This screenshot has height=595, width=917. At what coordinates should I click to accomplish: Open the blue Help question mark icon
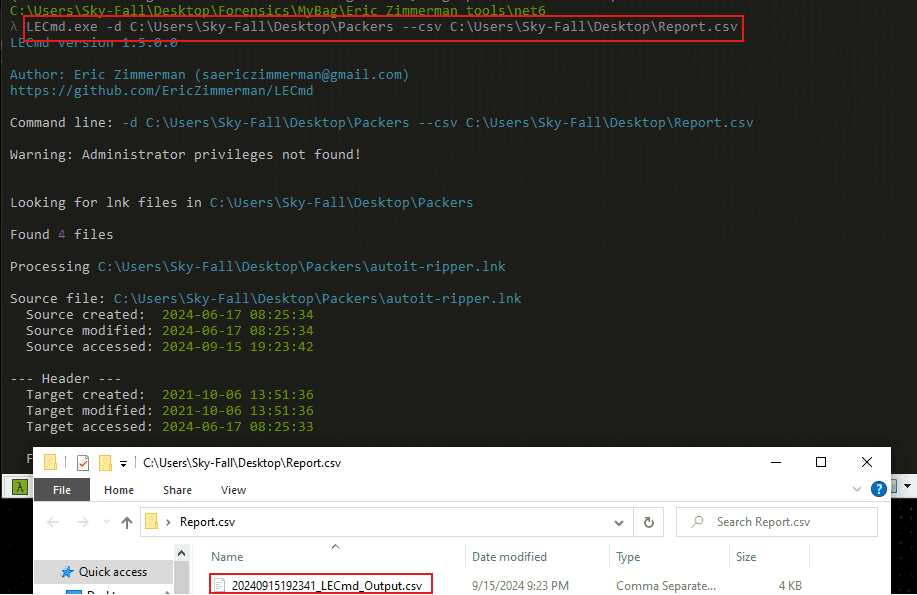[x=878, y=489]
